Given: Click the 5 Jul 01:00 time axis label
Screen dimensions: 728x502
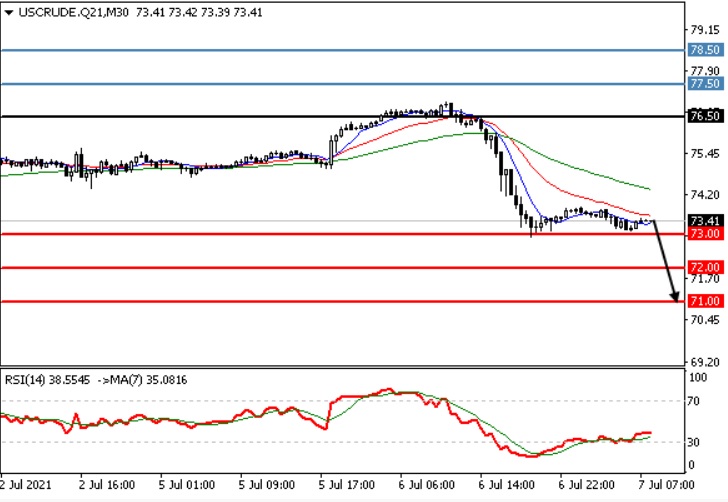Looking at the screenshot, I should click(x=187, y=485).
